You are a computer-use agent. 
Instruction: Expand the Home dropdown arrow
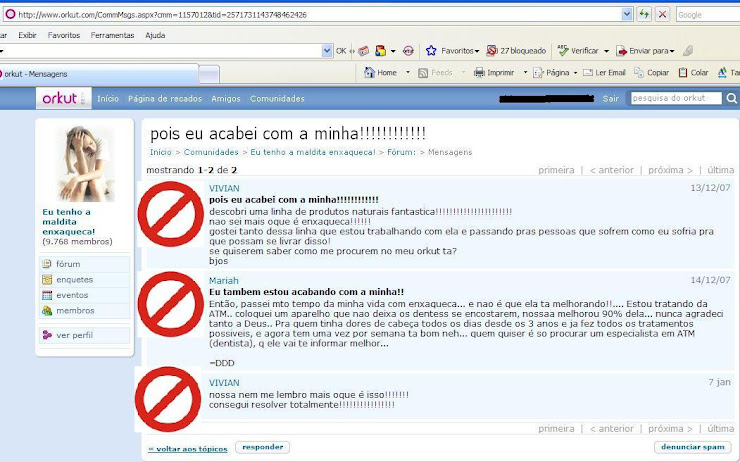pos(408,73)
